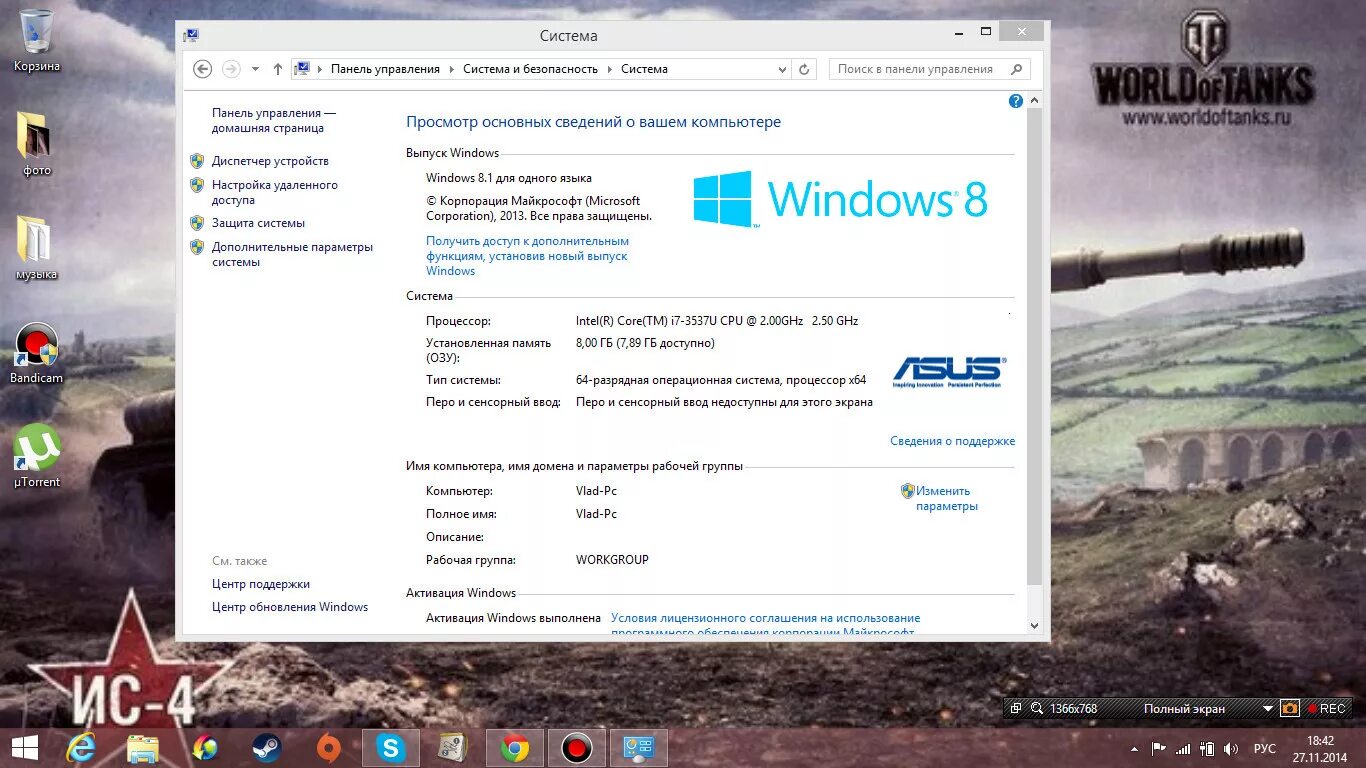Open Сведения о поддержке link
This screenshot has width=1366, height=768.
pyautogui.click(x=952, y=441)
